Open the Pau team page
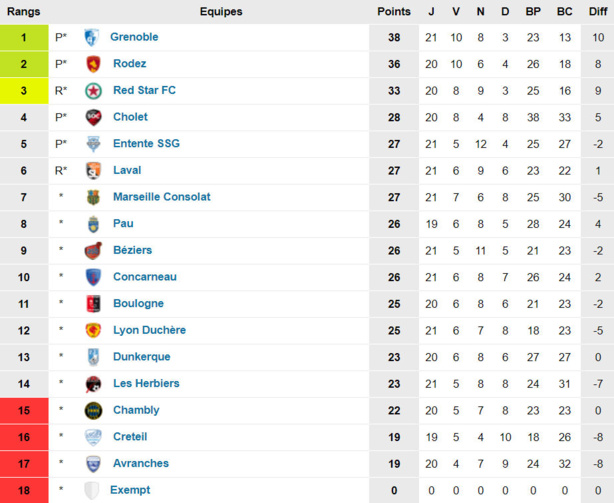The height and width of the screenshot is (503, 614). (x=123, y=224)
